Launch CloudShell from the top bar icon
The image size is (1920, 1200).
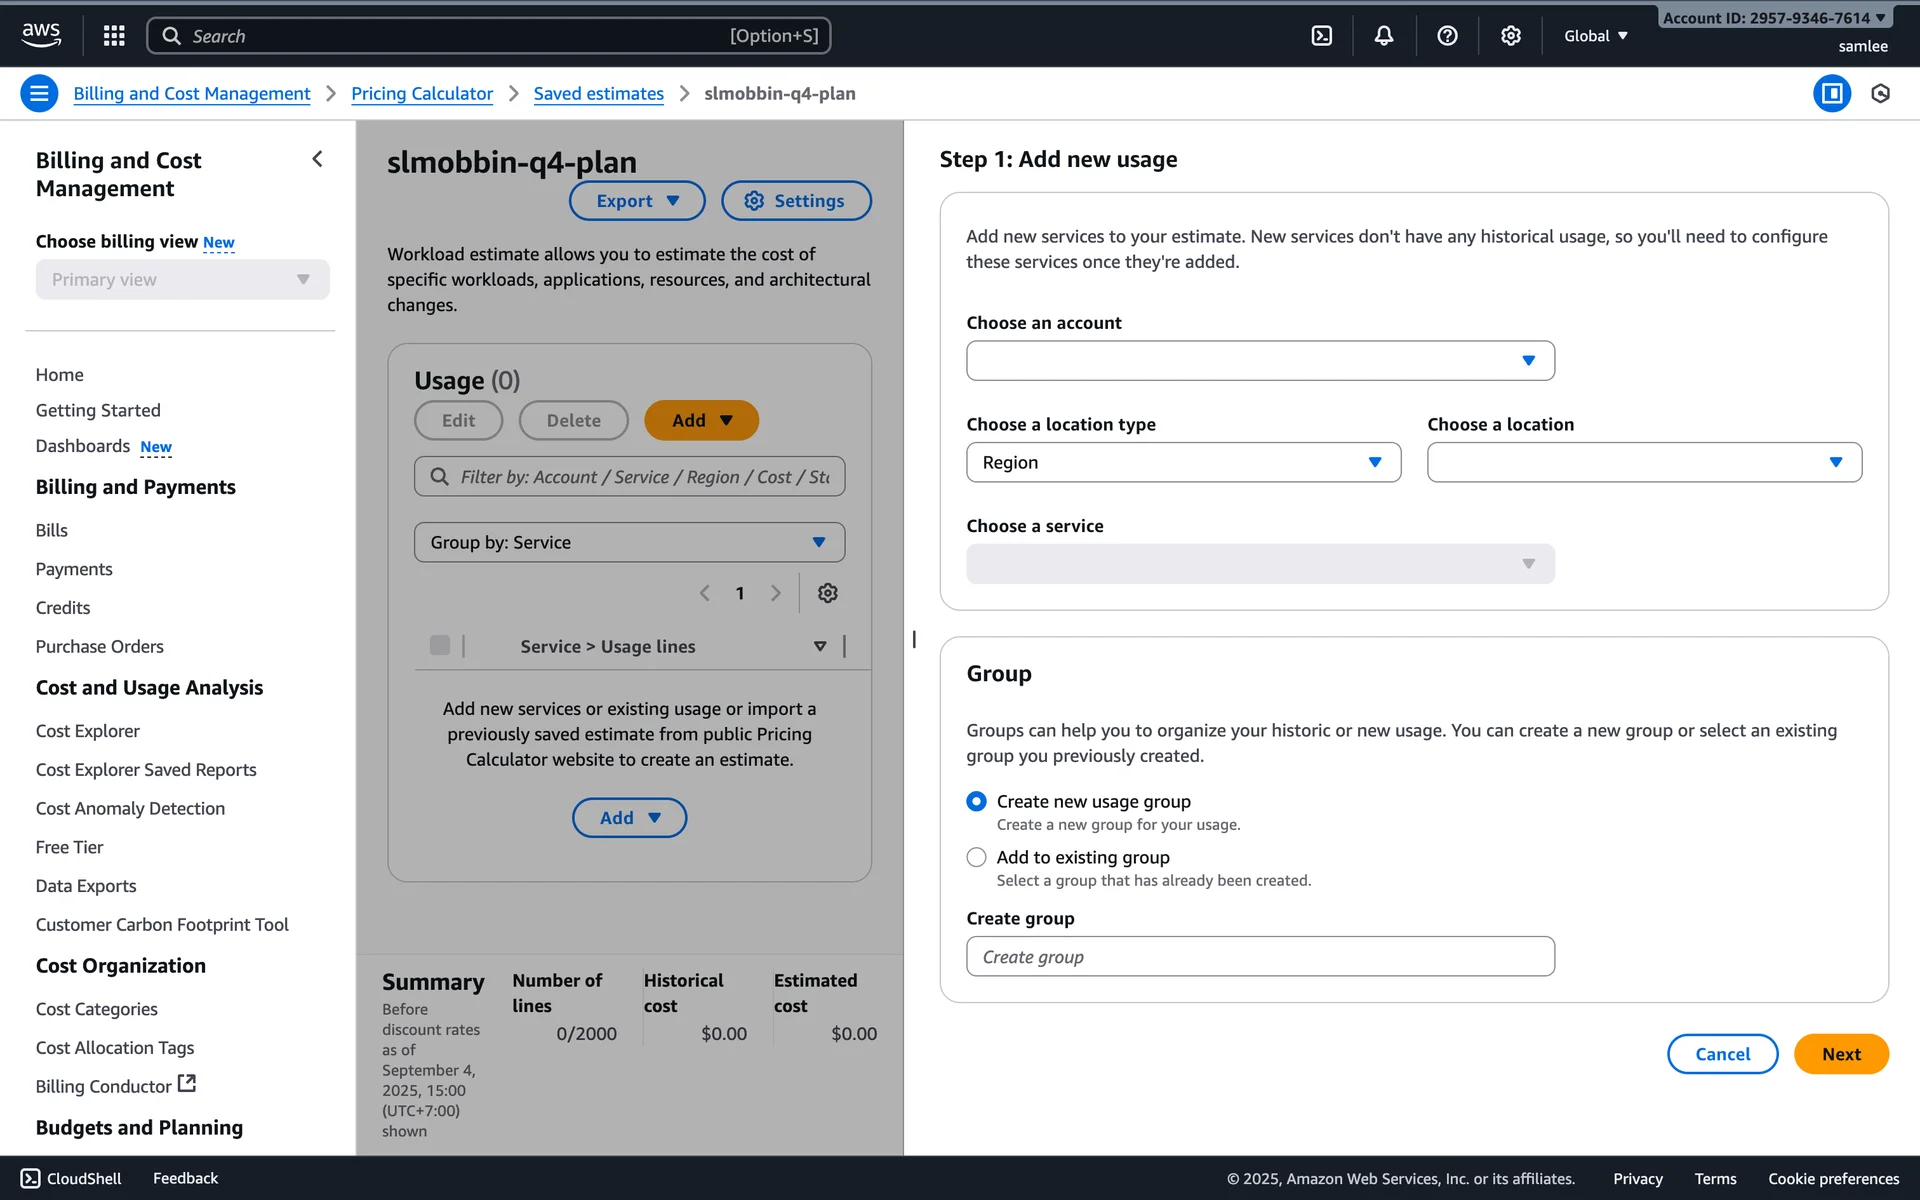[1321, 36]
